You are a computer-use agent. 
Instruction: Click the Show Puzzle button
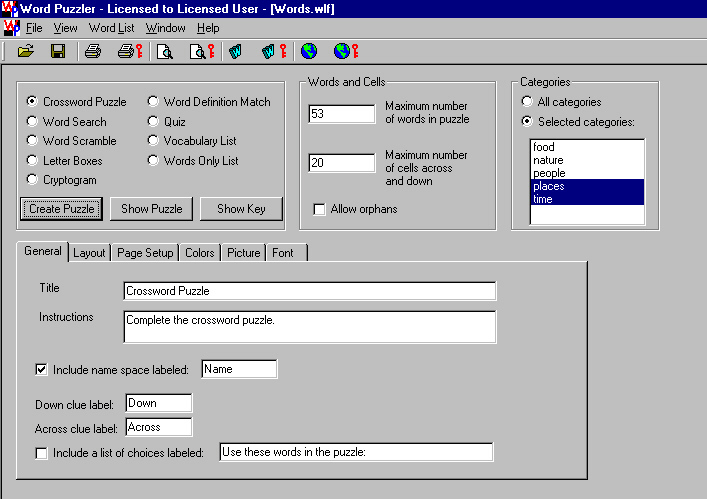tap(152, 209)
